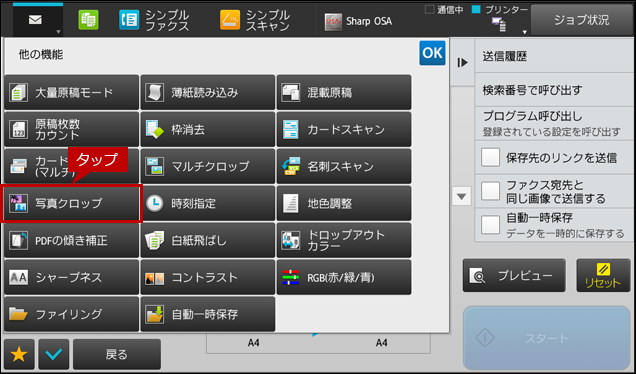This screenshot has width=636, height=374.
Task: Tap the yellow リセット button
Action: point(604,276)
